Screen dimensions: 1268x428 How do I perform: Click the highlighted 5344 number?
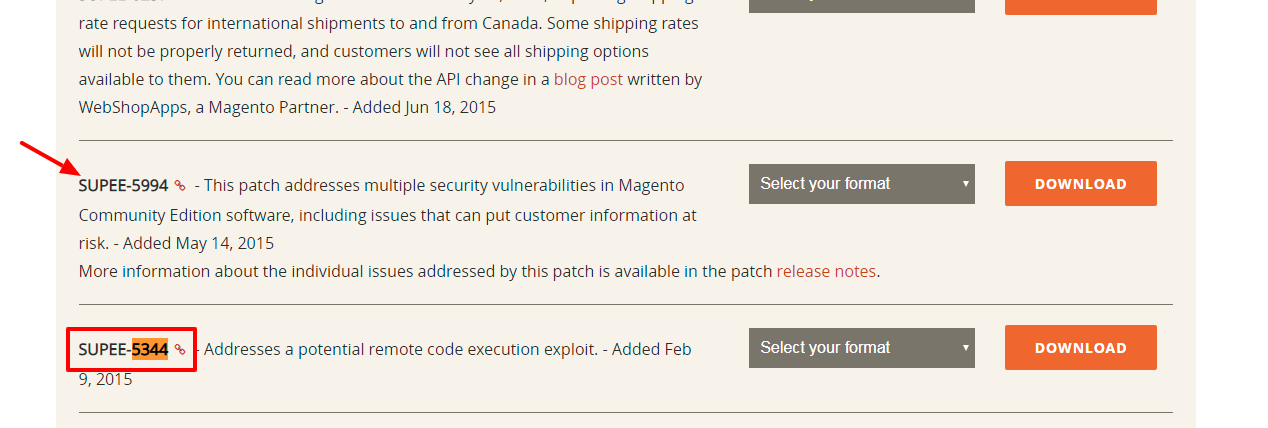[150, 349]
